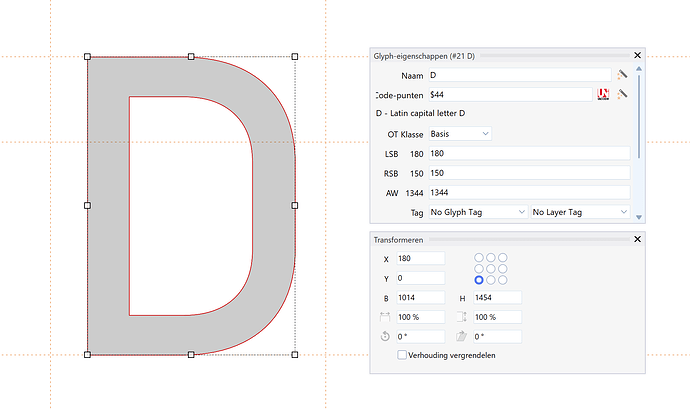Viewport: 690px width, 409px height.
Task: Click into the AW 1344 field
Action: point(529,192)
